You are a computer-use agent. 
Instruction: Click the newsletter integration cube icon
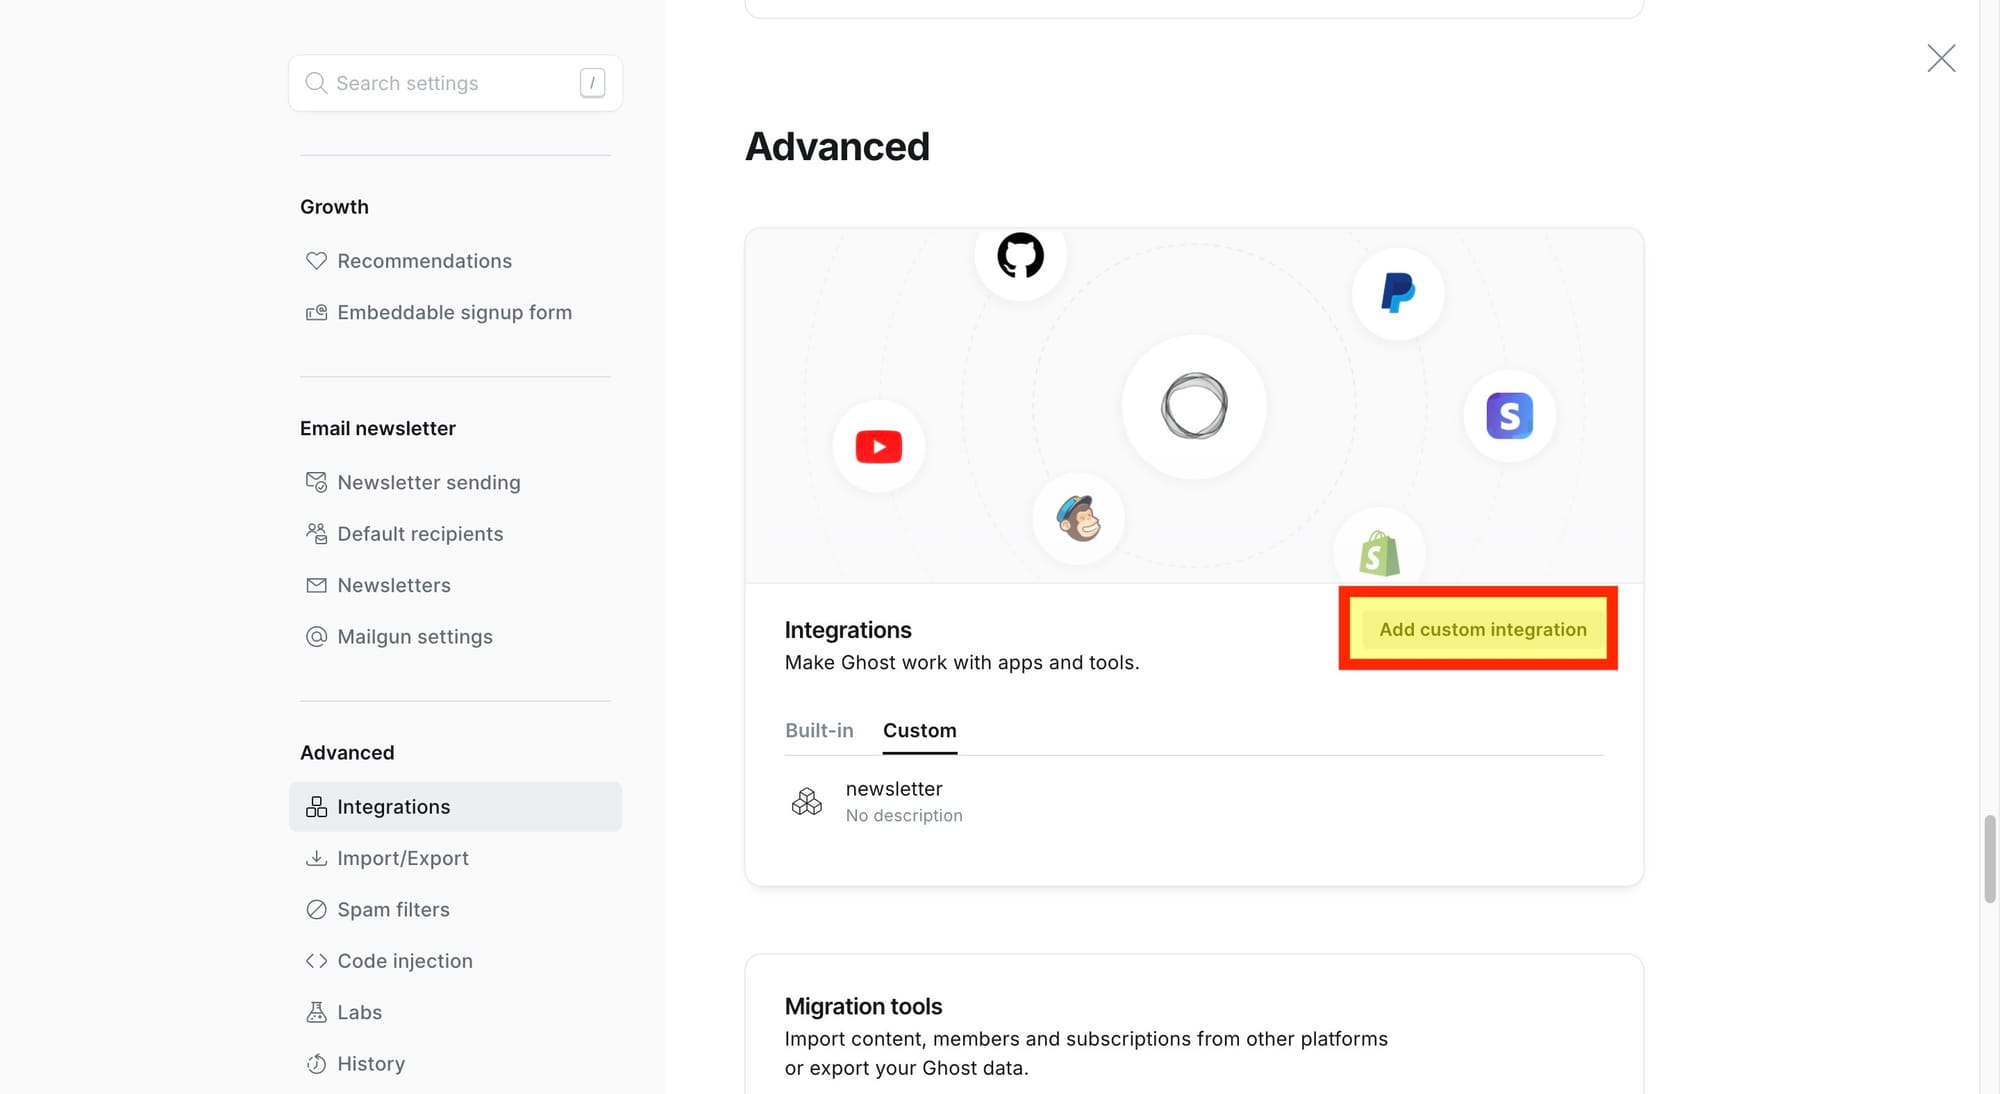[807, 802]
